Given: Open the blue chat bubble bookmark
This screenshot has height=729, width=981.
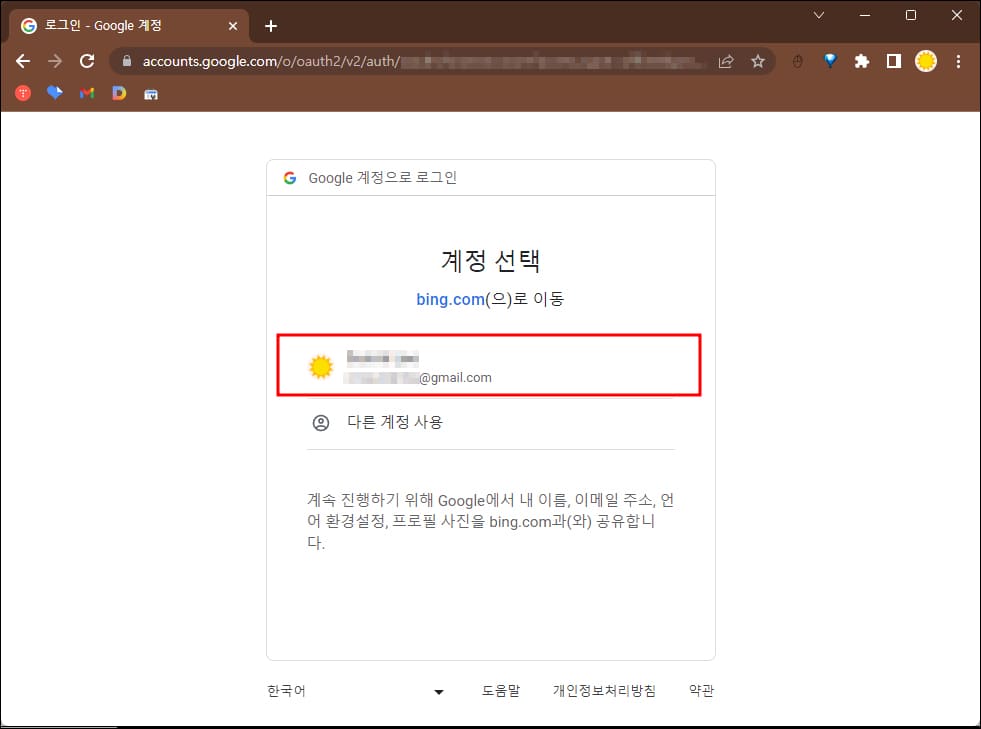Looking at the screenshot, I should point(55,93).
